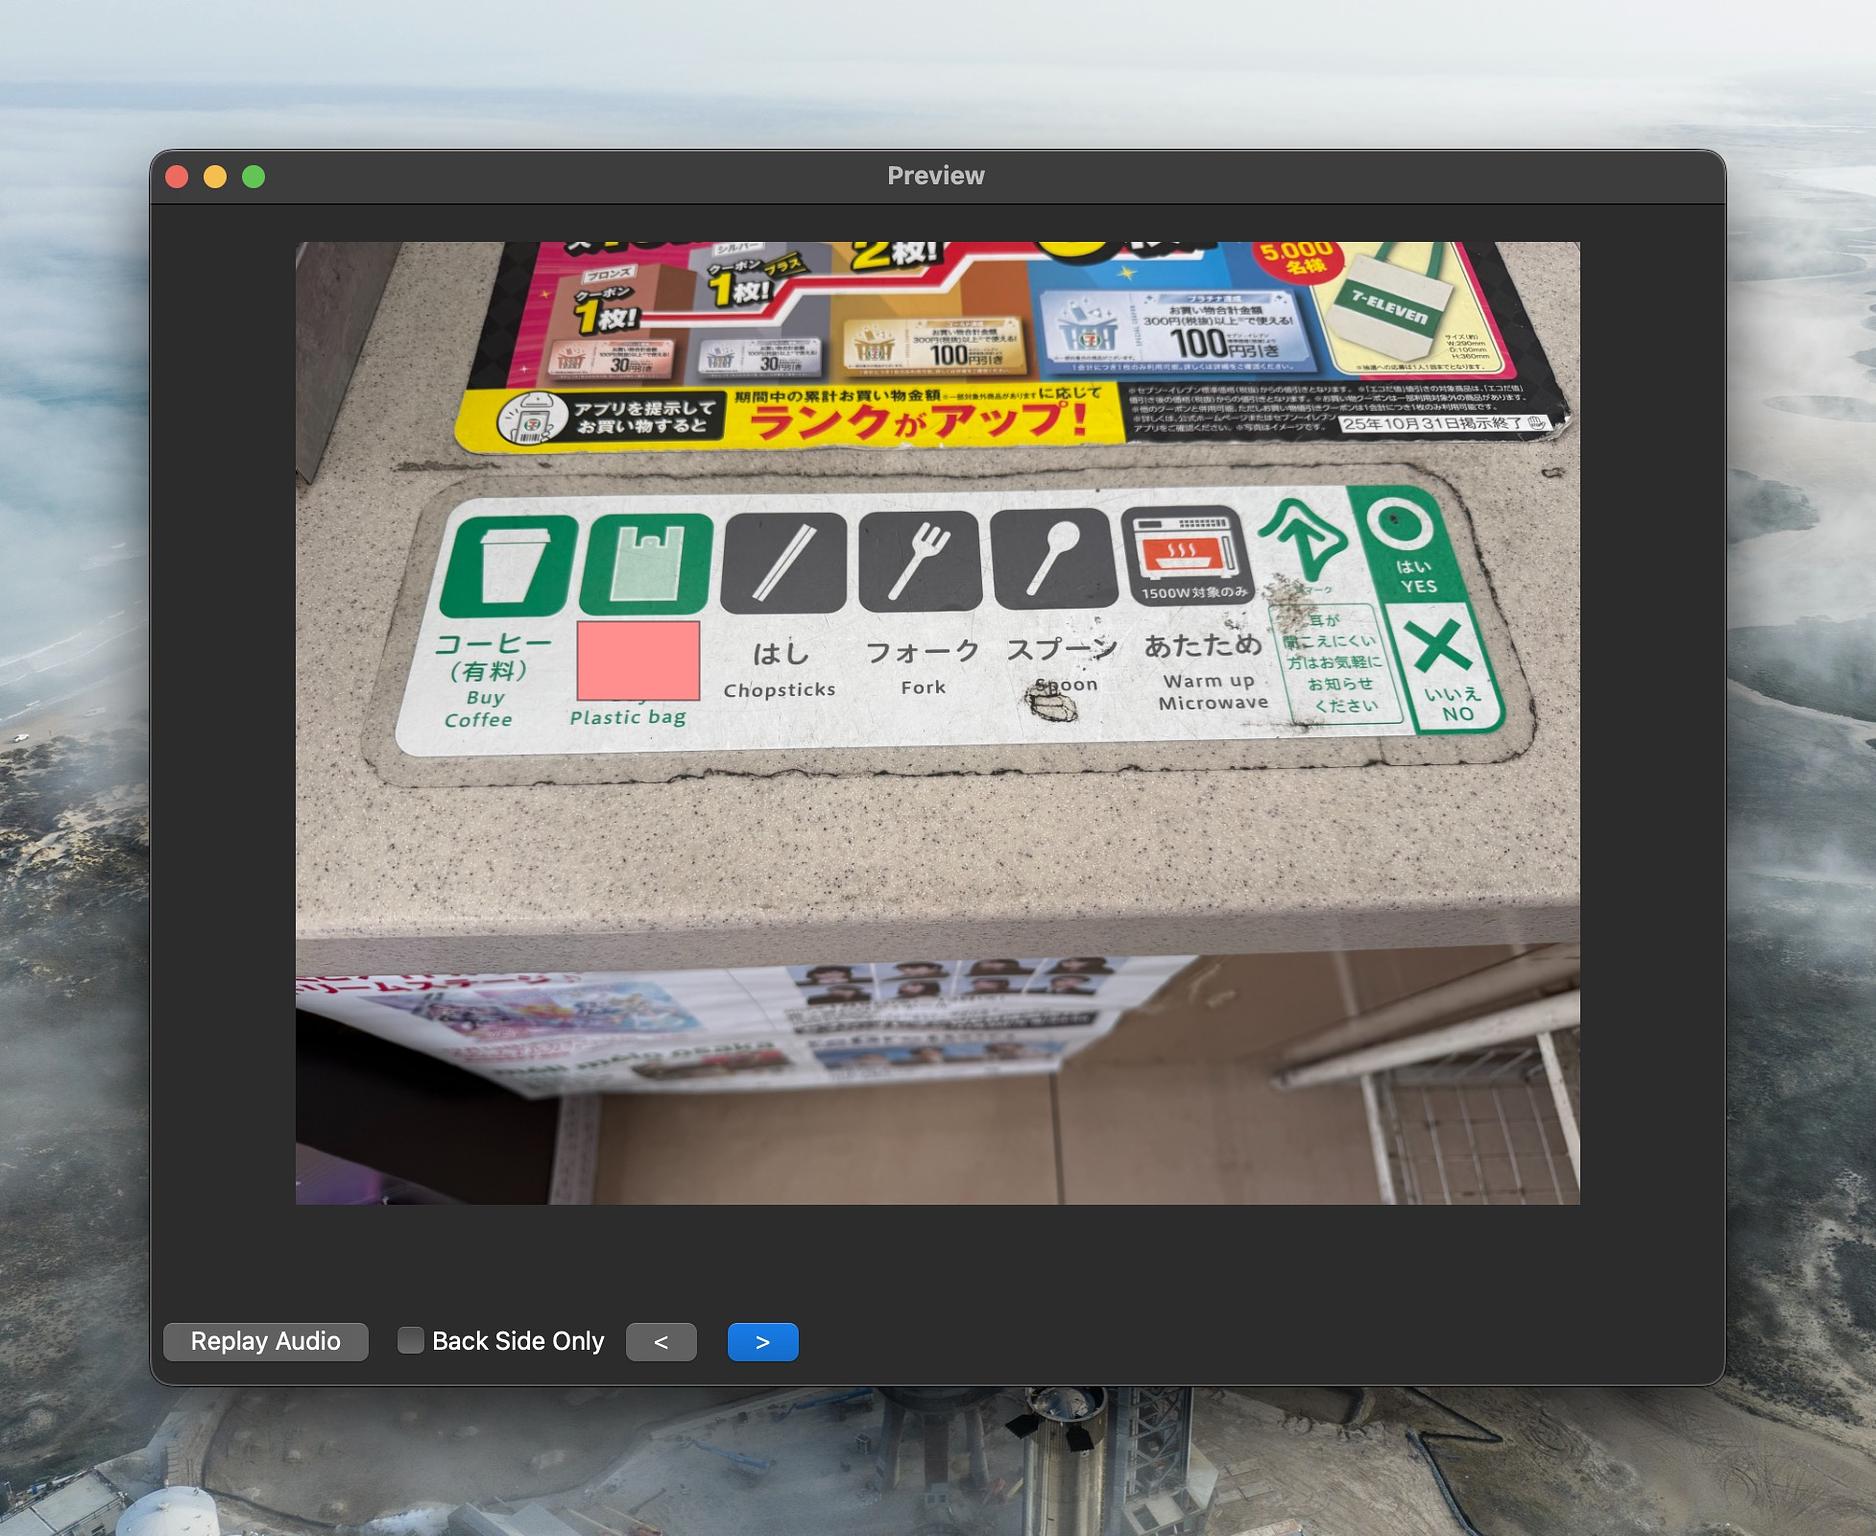Select the gray chopsticks icon on the sign
The width and height of the screenshot is (1876, 1536).
(x=783, y=562)
